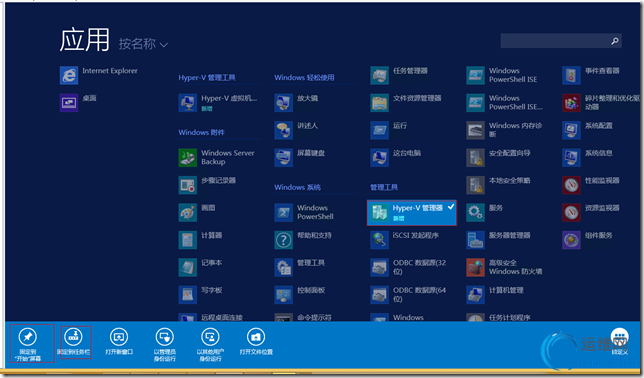Viewport: 644px width, 378px height.
Task: Open Windows 内存诊断 tool
Action: point(504,130)
